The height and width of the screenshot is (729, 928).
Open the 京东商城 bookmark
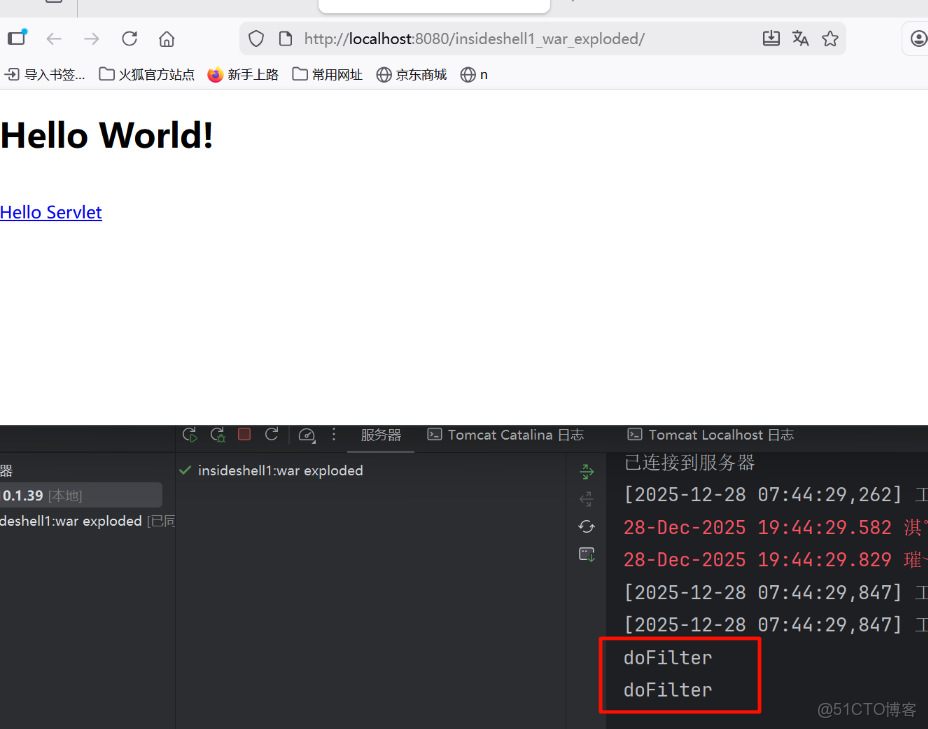point(411,75)
